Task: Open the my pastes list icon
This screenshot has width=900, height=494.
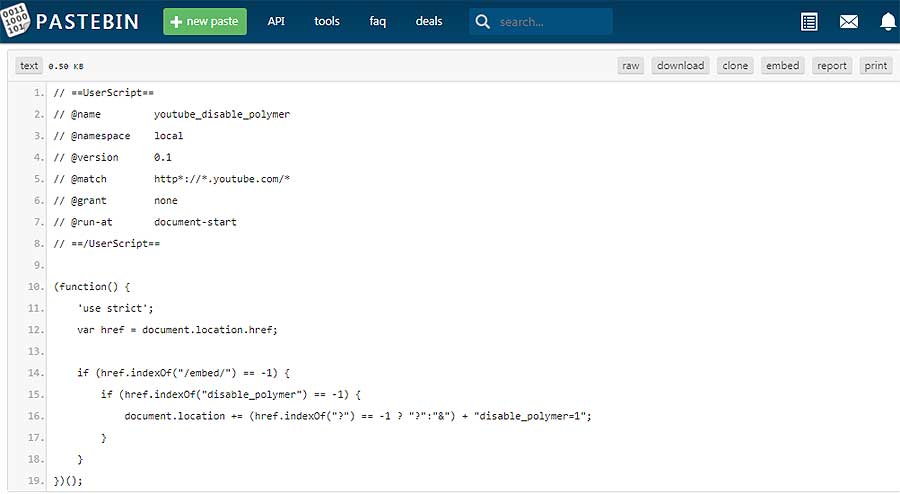Action: coord(809,22)
